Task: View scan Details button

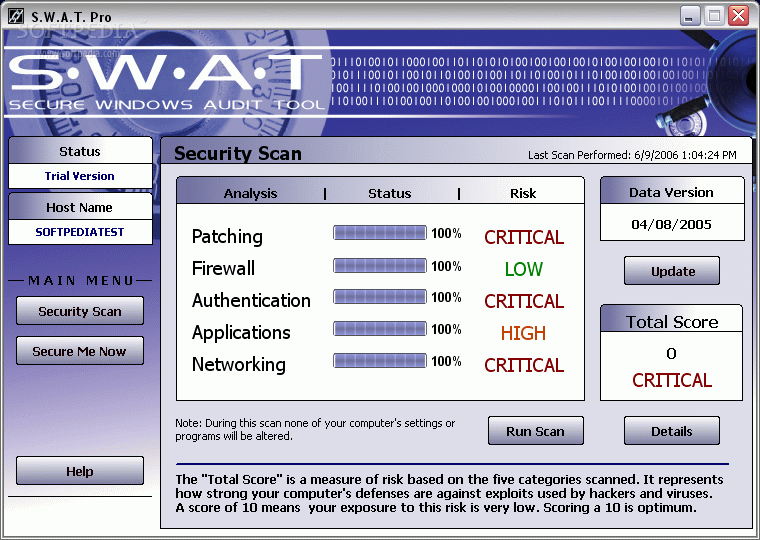Action: coord(672,430)
